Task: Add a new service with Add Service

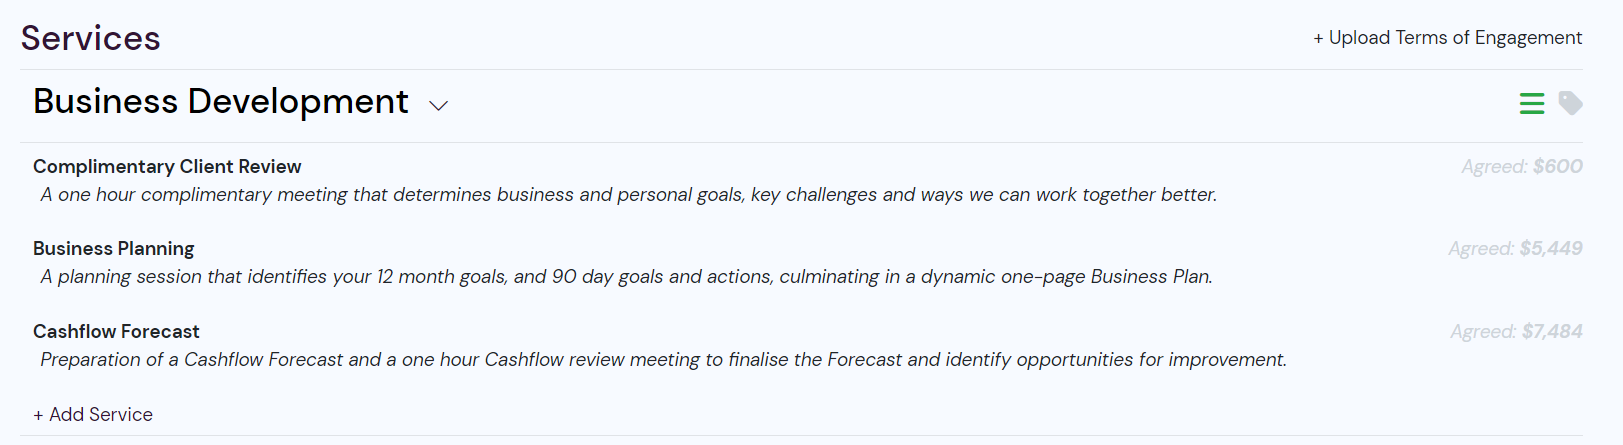Action: pyautogui.click(x=93, y=414)
